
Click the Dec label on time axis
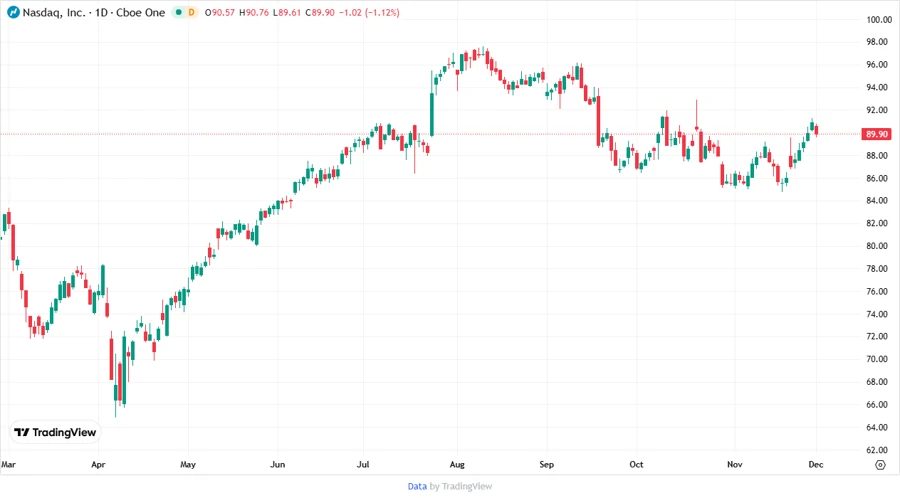pos(816,464)
